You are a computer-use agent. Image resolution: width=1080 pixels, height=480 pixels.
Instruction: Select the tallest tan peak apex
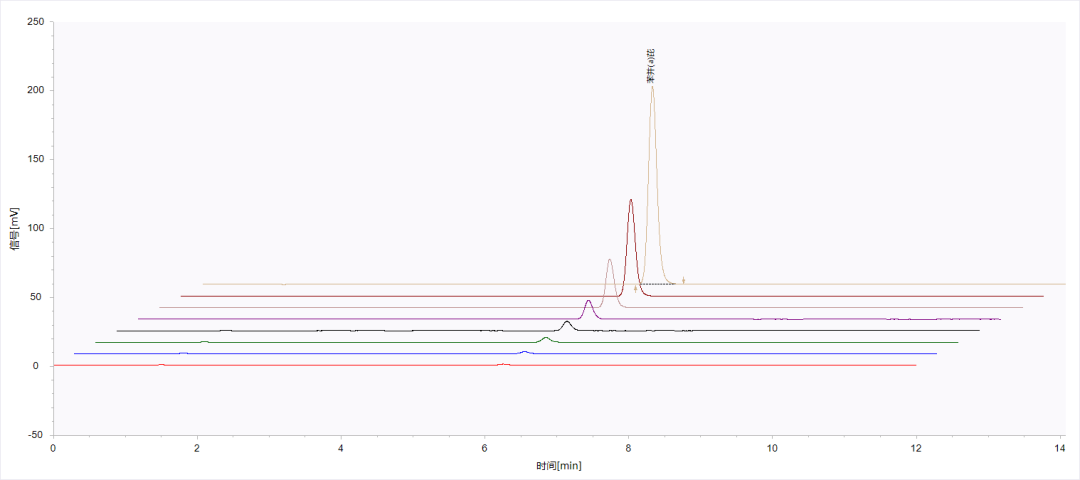(x=652, y=87)
